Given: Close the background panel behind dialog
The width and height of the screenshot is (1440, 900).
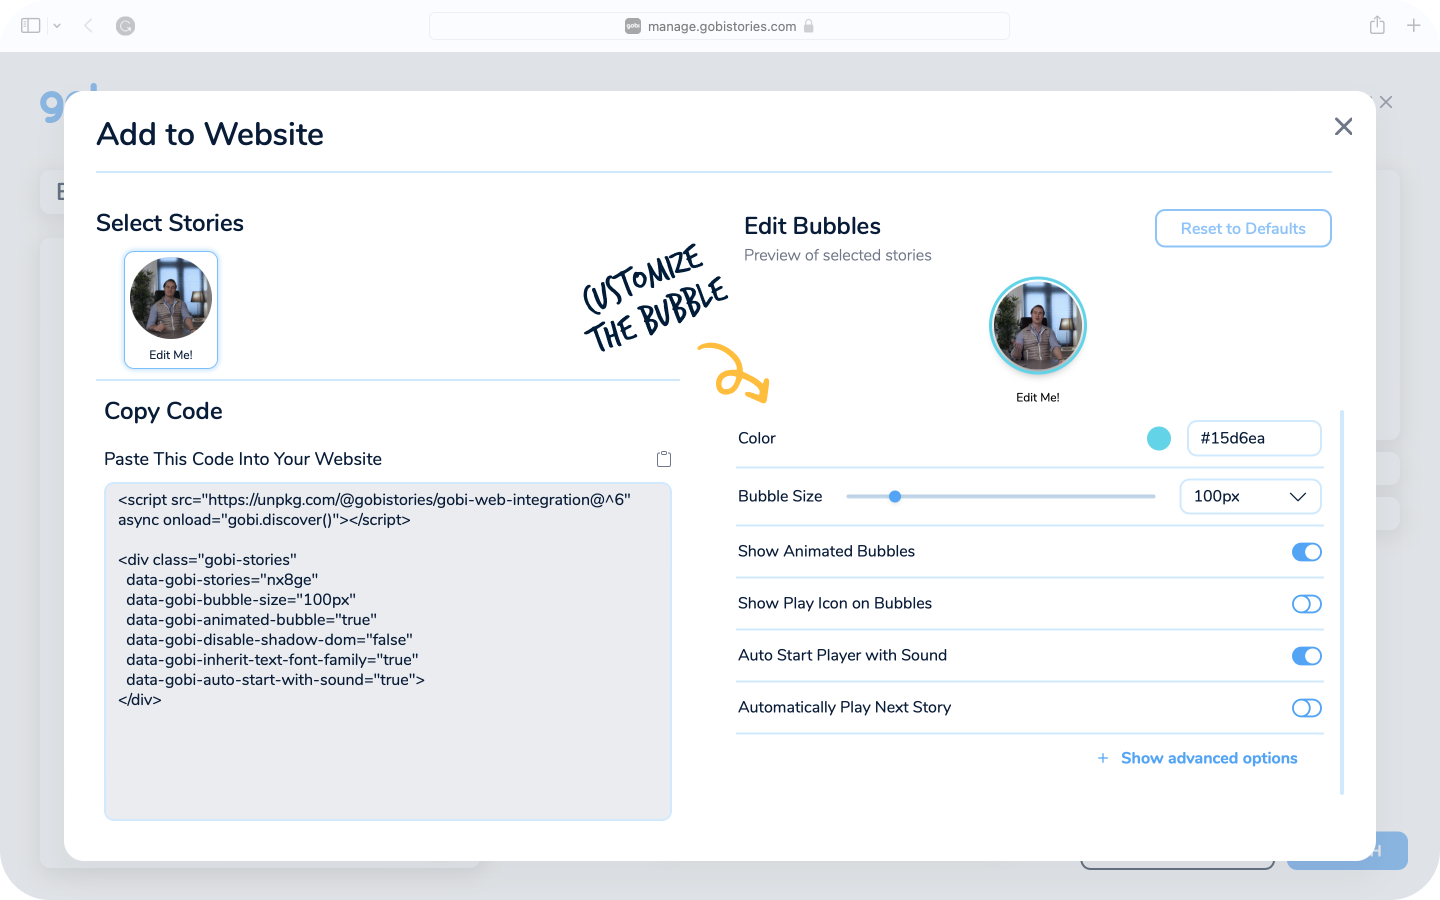Looking at the screenshot, I should (x=1386, y=102).
